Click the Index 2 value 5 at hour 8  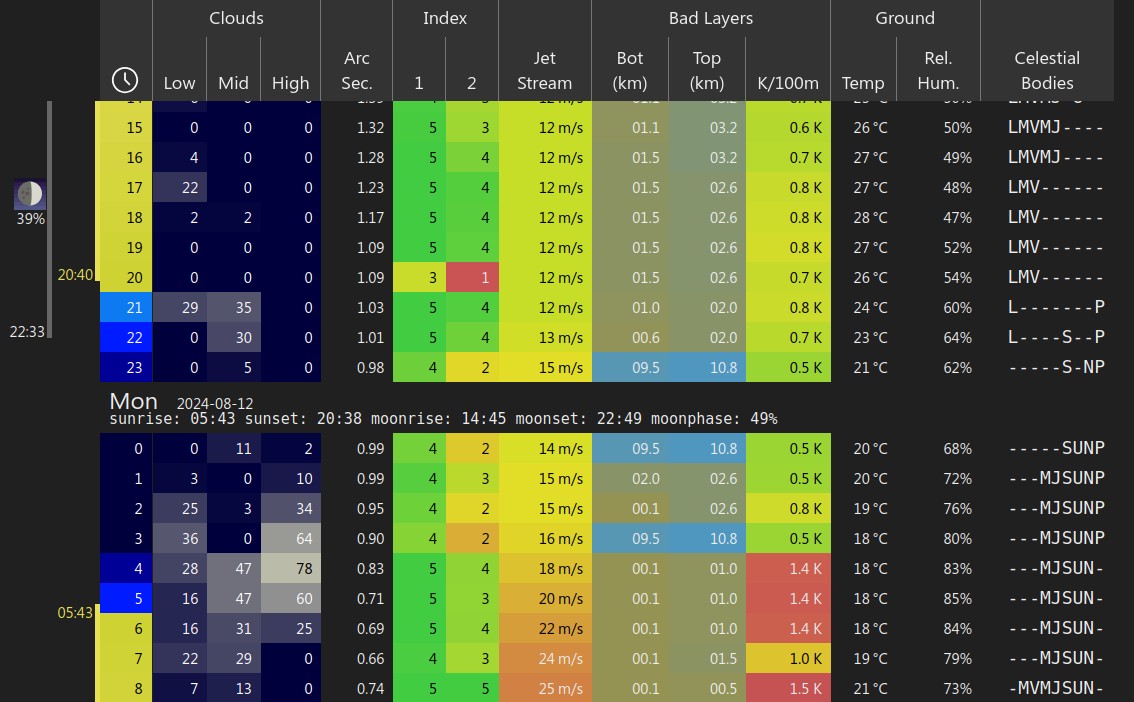(x=472, y=688)
